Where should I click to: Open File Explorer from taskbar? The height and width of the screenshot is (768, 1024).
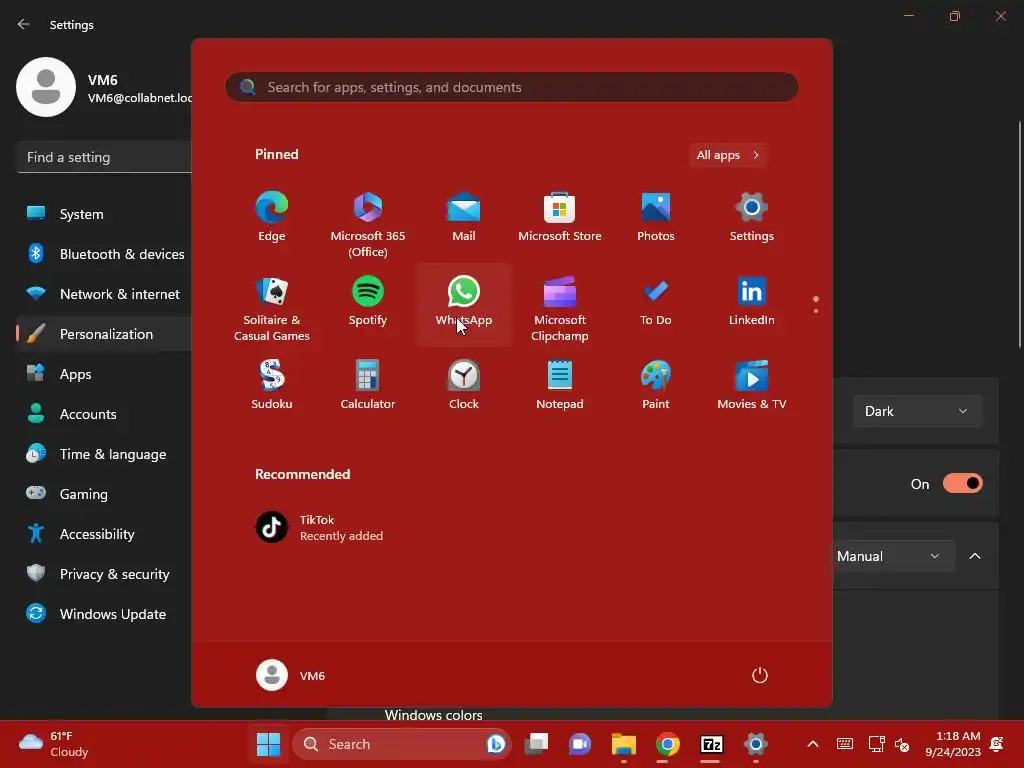[624, 744]
